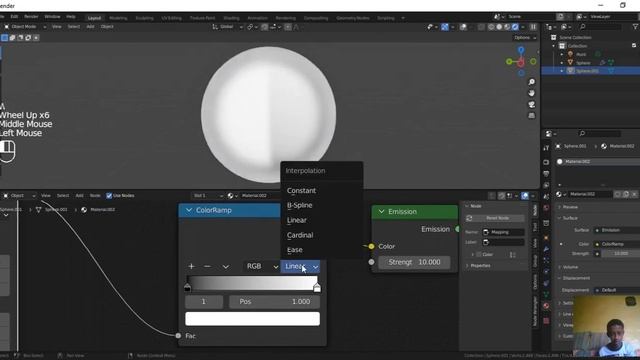Click the zoom magnifier viewport icon
The height and width of the screenshot is (360, 640).
(531, 82)
